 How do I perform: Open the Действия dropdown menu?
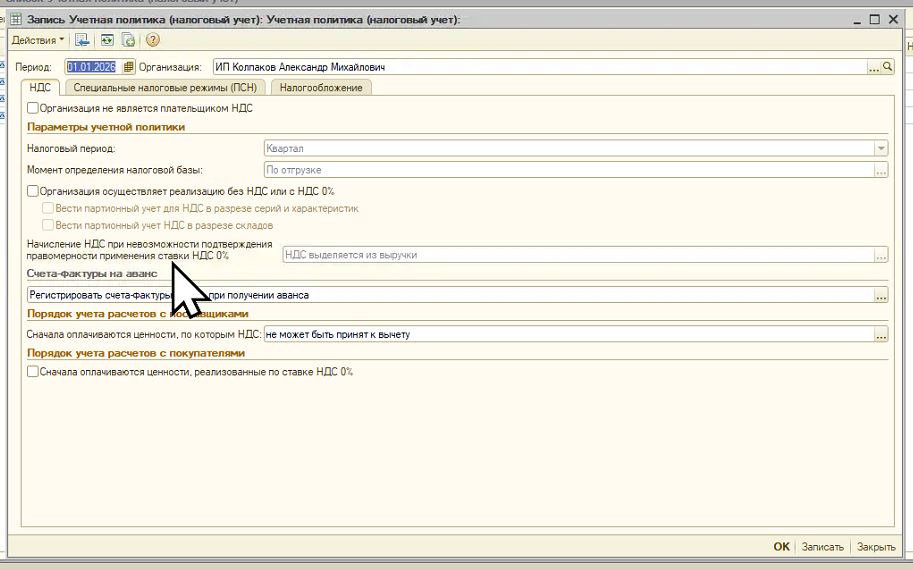38,40
